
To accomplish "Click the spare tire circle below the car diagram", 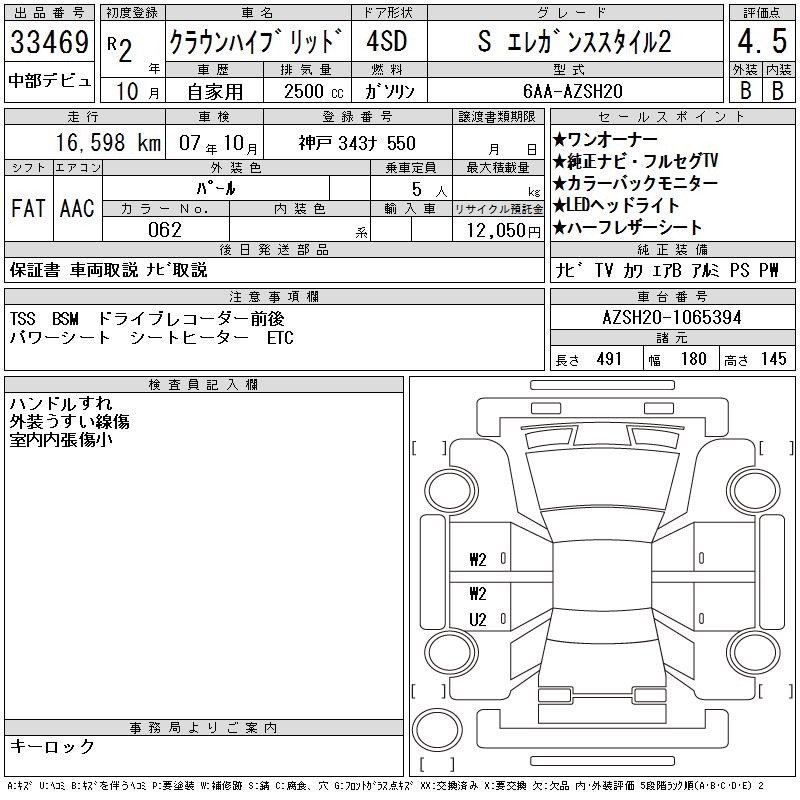I will click(437, 730).
